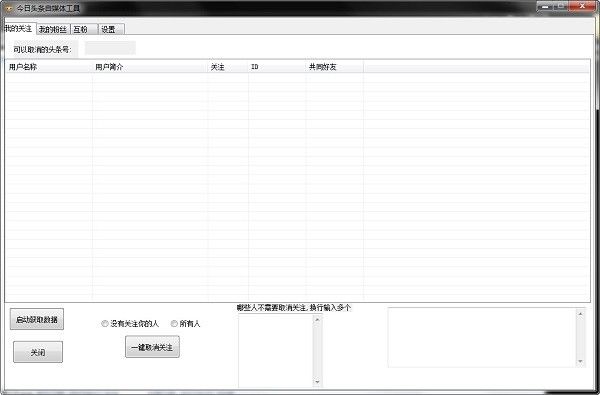Click the 关闭 button
This screenshot has width=600, height=395.
pos(38,352)
